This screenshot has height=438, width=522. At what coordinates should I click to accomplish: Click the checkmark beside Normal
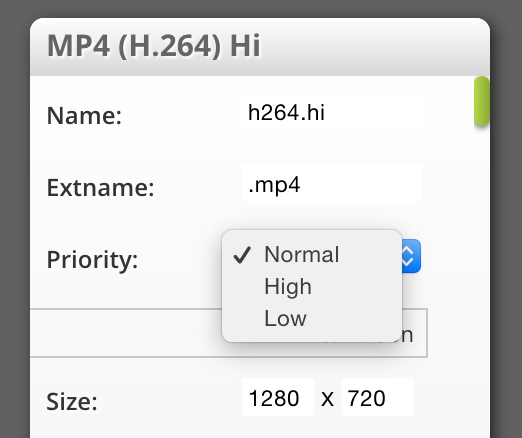coord(242,255)
